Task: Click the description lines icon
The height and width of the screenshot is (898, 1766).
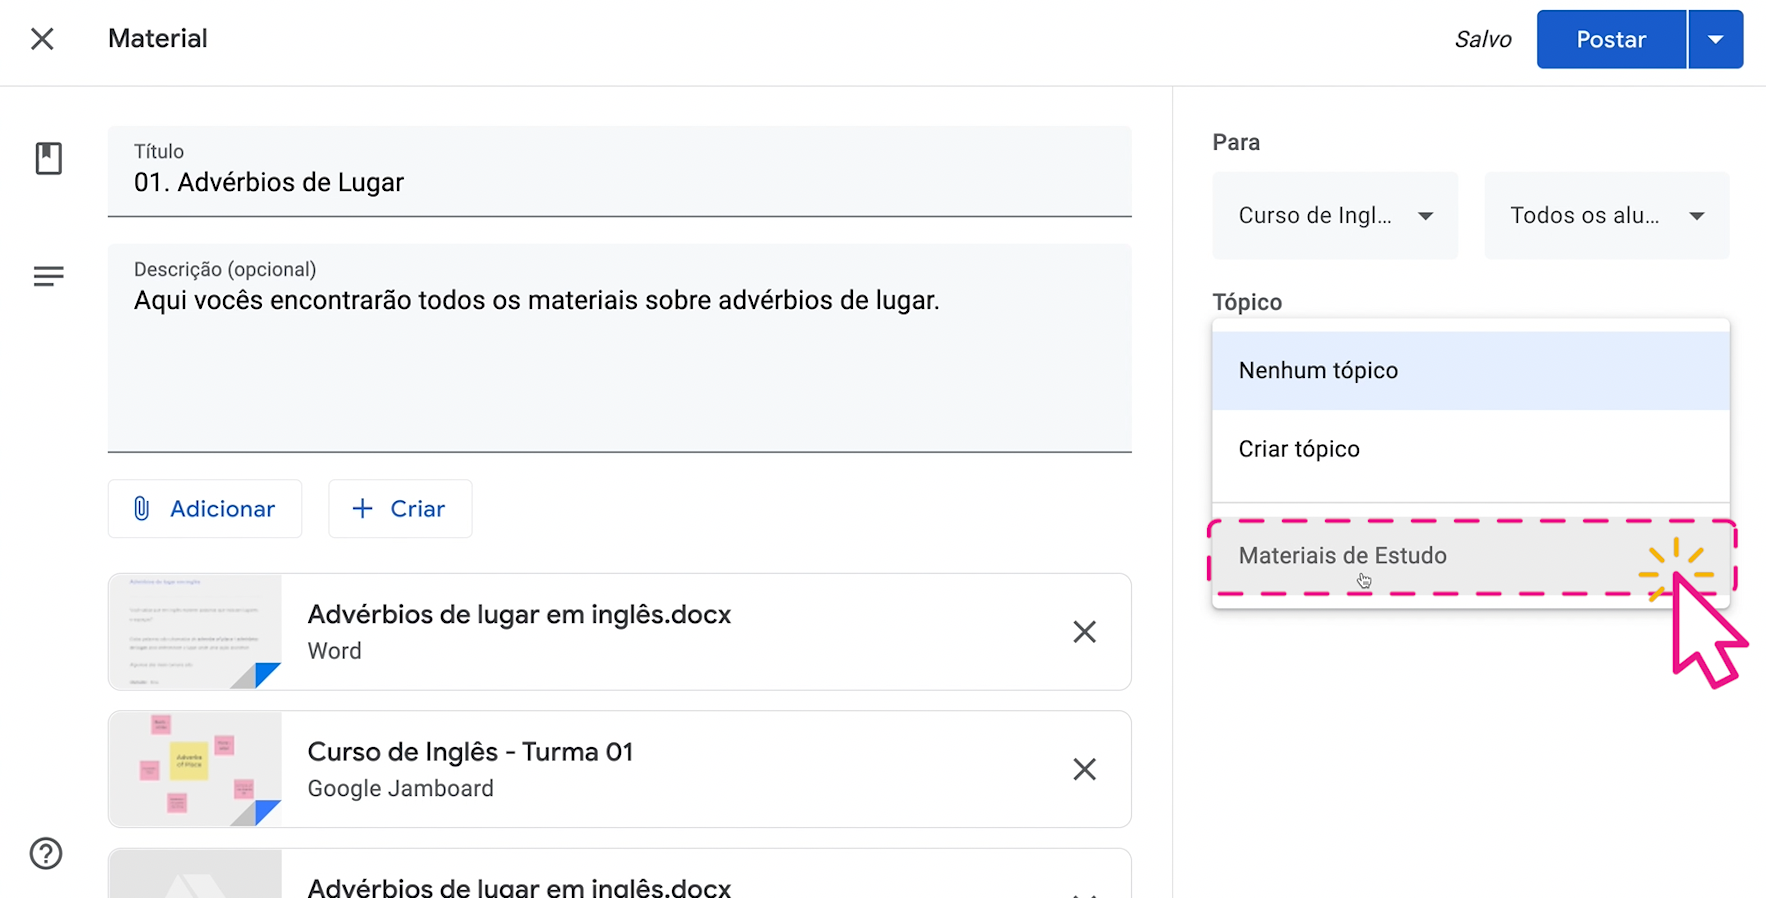Action: pos(48,277)
